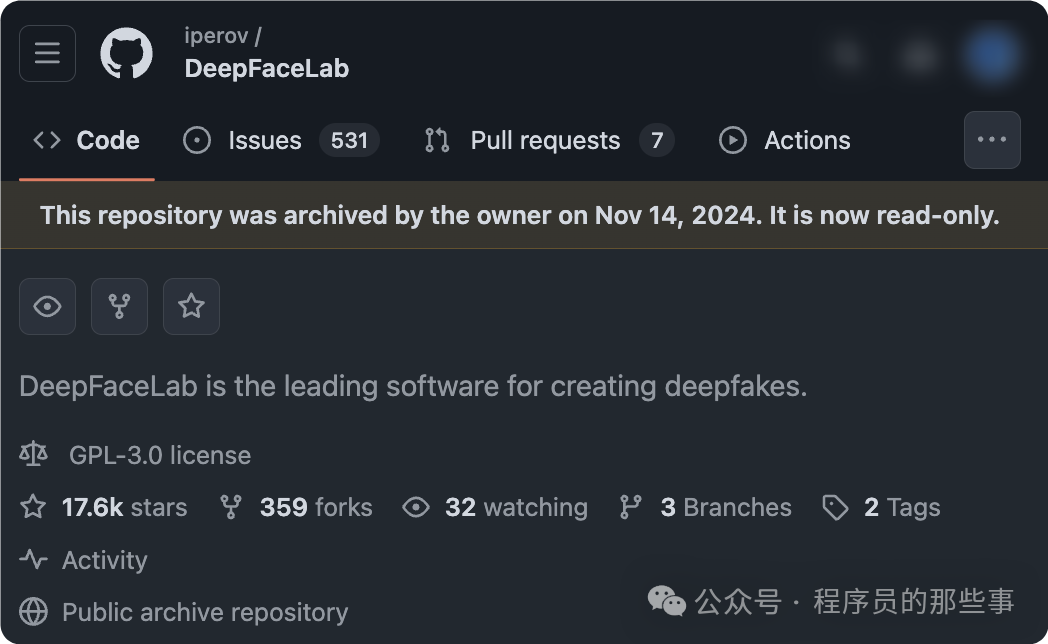View the 359 forks link
Image resolution: width=1048 pixels, height=644 pixels.
click(296, 508)
